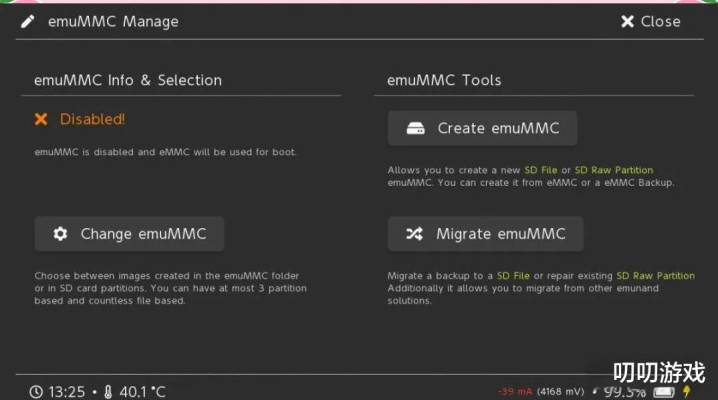Open Change emuMMC selection
Image resolution: width=718 pixels, height=400 pixels.
[x=129, y=234]
